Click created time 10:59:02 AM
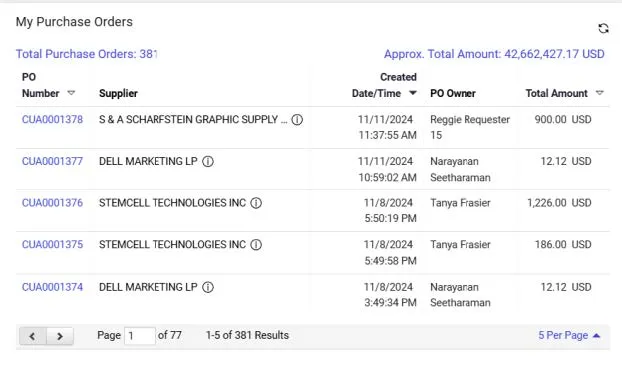 [x=388, y=178]
